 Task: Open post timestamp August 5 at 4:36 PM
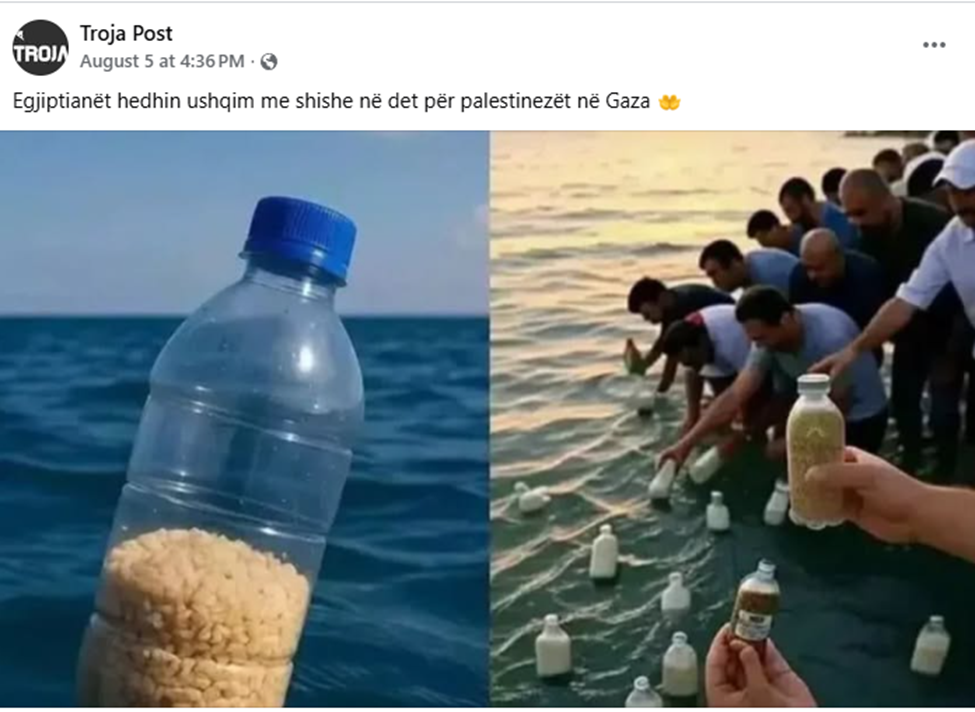pos(162,61)
